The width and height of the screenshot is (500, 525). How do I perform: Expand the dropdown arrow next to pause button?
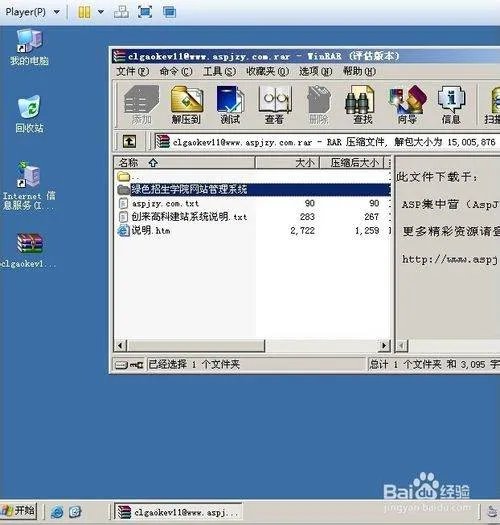pos(101,12)
